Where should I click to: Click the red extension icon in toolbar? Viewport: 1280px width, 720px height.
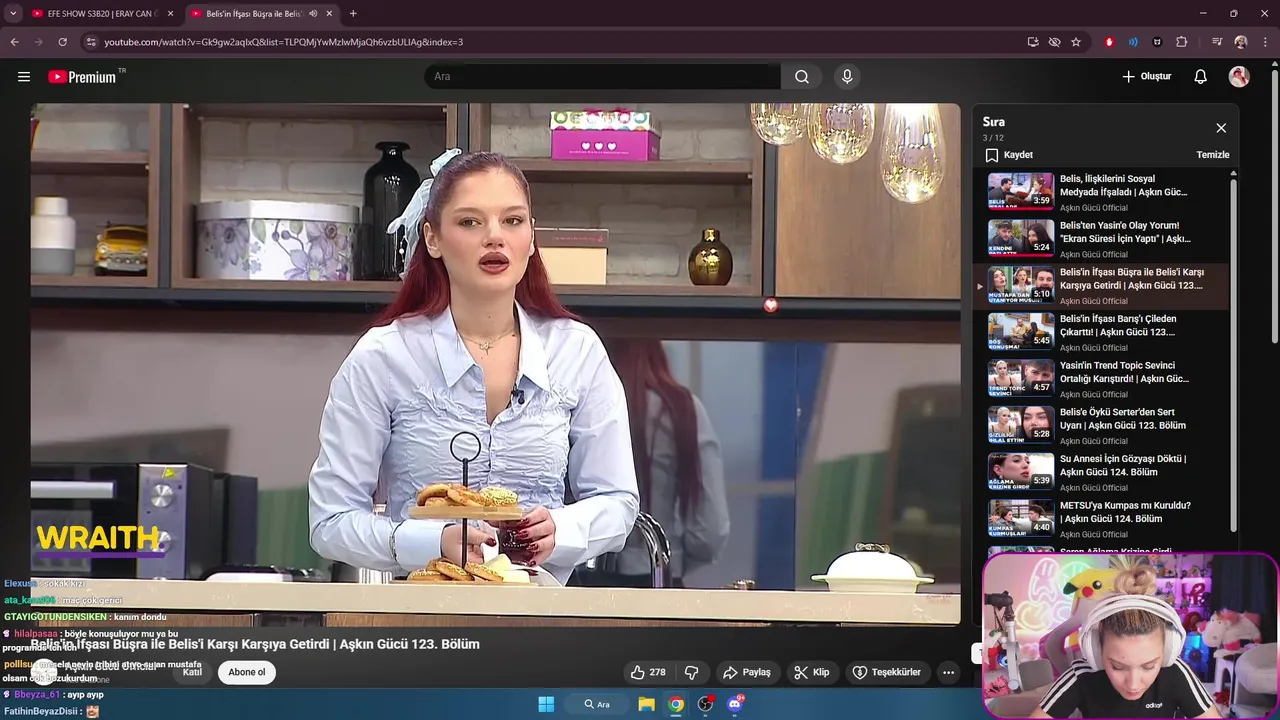1109,42
